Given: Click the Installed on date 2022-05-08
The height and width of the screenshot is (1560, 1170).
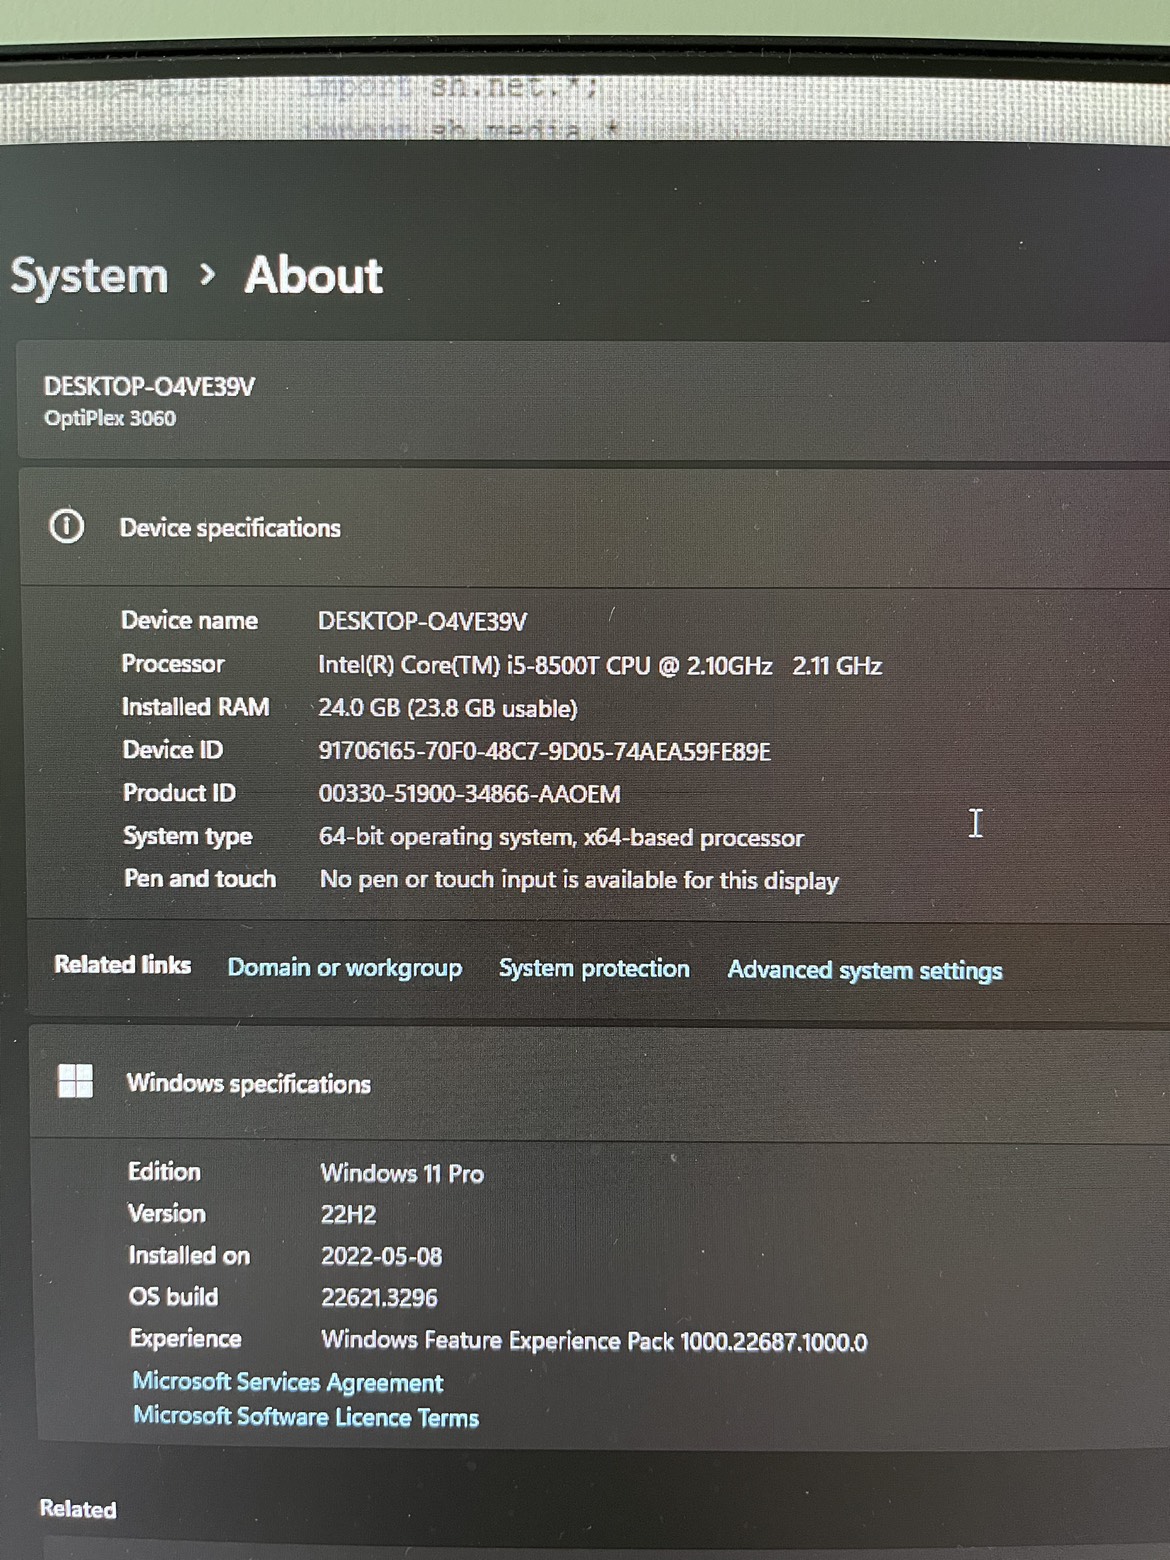Looking at the screenshot, I should pos(381,1257).
